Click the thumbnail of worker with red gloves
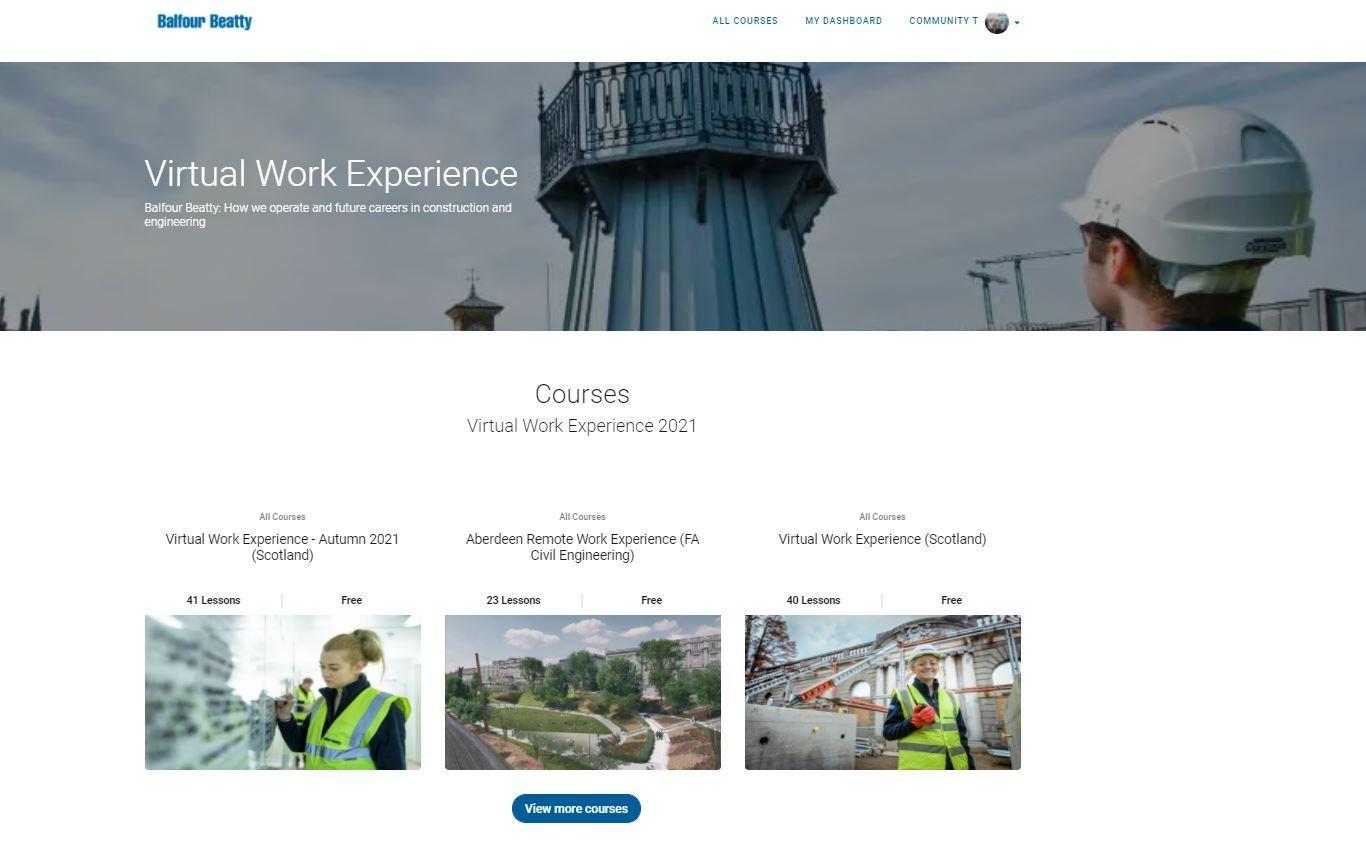This screenshot has width=1366, height=851. pyautogui.click(x=883, y=692)
